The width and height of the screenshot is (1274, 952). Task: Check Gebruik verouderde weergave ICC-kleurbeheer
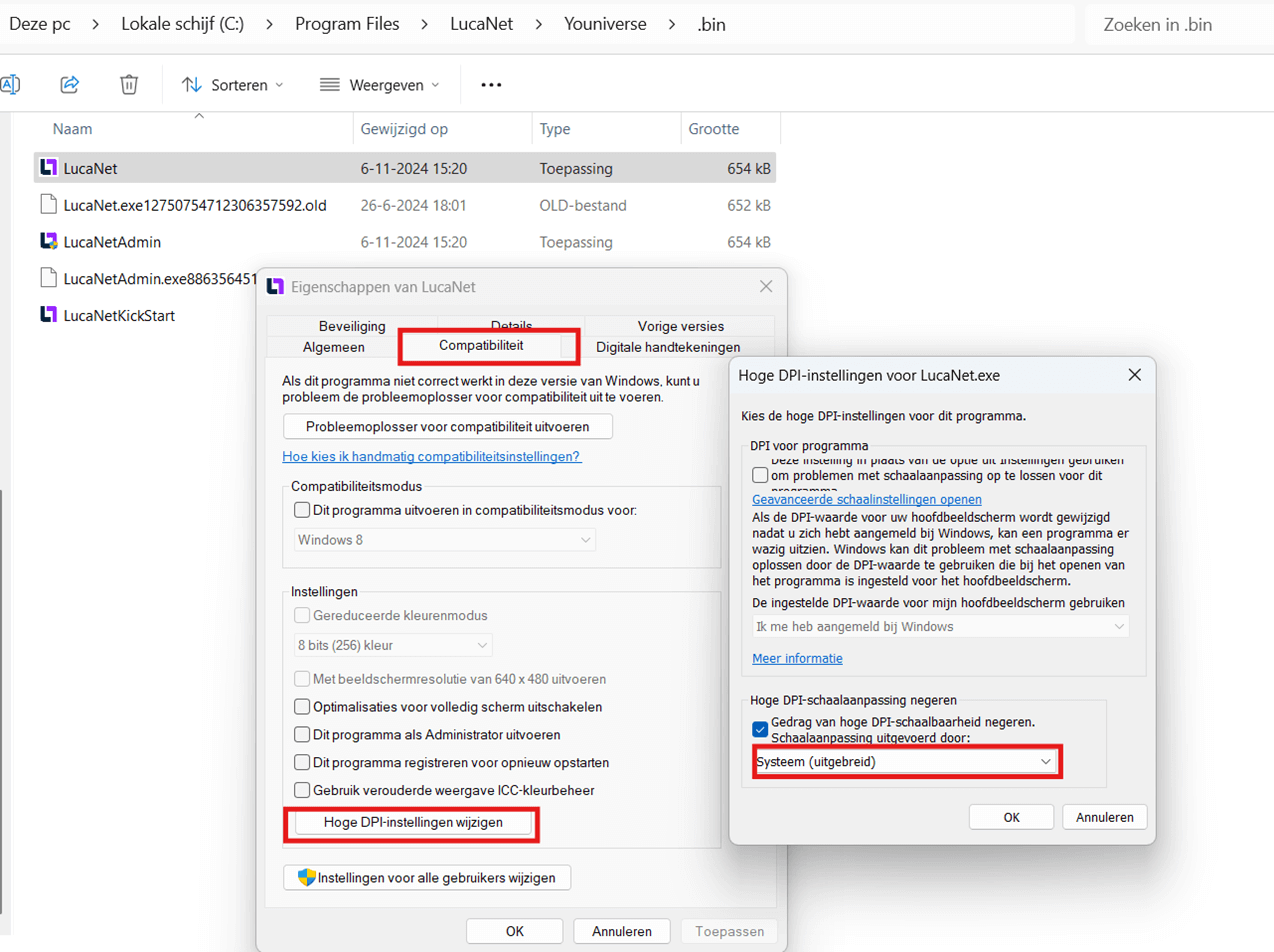pos(302,791)
